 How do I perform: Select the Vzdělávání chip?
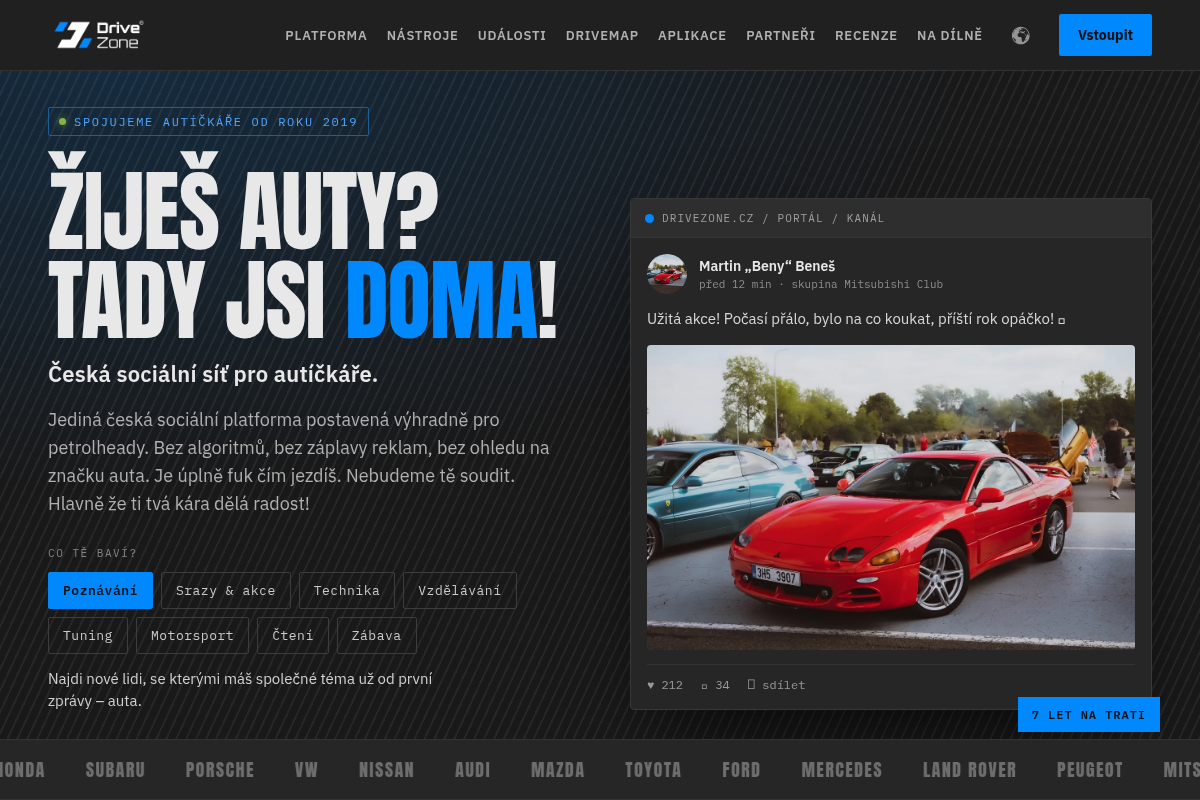pyautogui.click(x=460, y=590)
